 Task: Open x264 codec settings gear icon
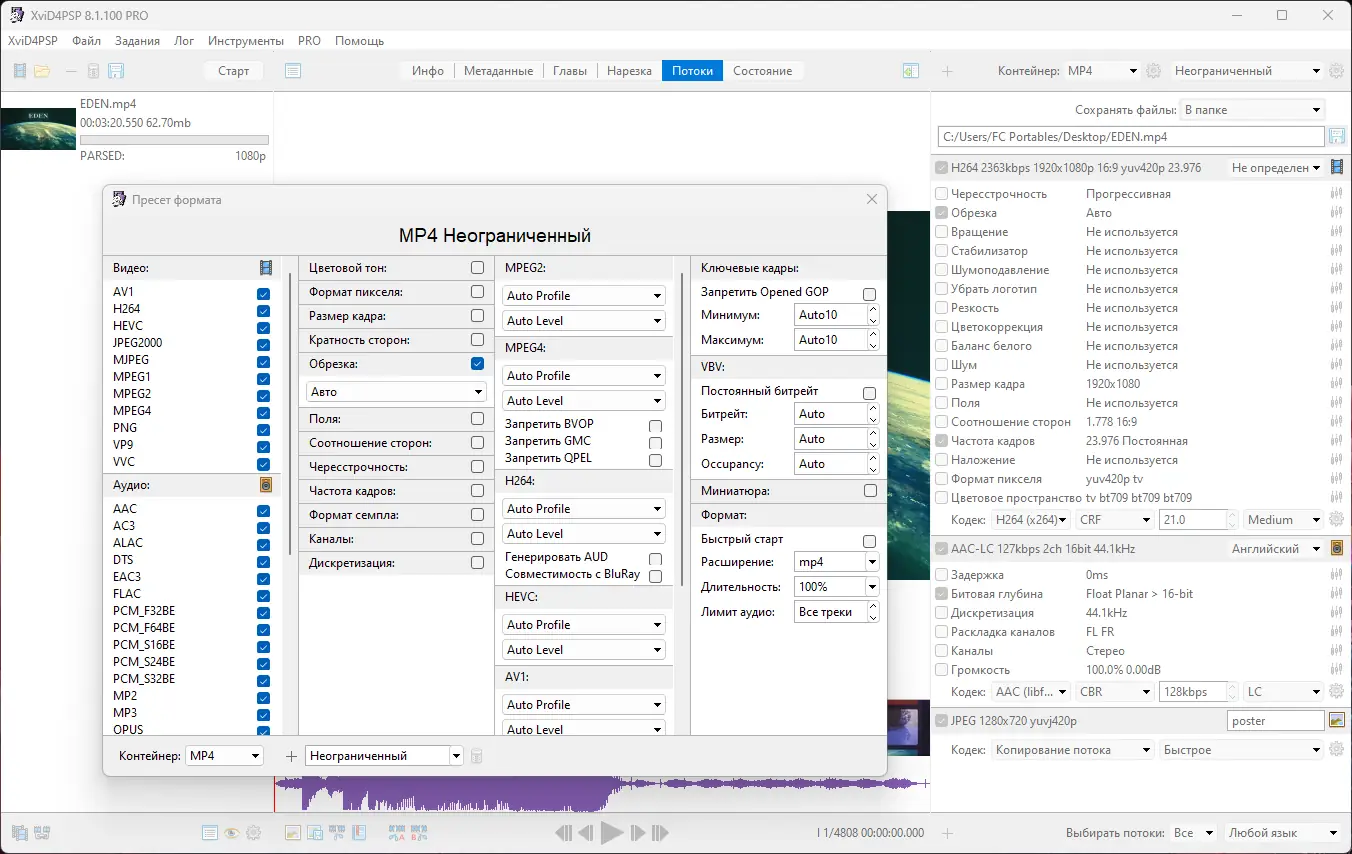(1336, 520)
